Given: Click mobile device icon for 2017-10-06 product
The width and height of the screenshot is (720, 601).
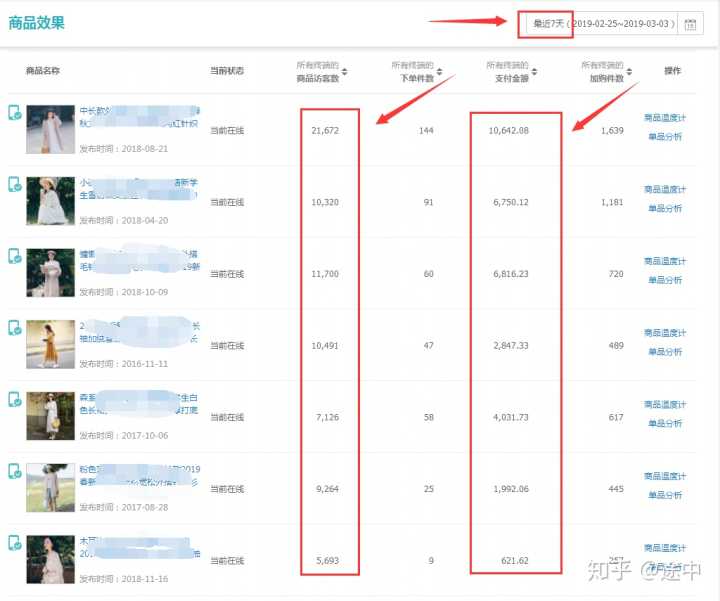Looking at the screenshot, I should 15,400.
